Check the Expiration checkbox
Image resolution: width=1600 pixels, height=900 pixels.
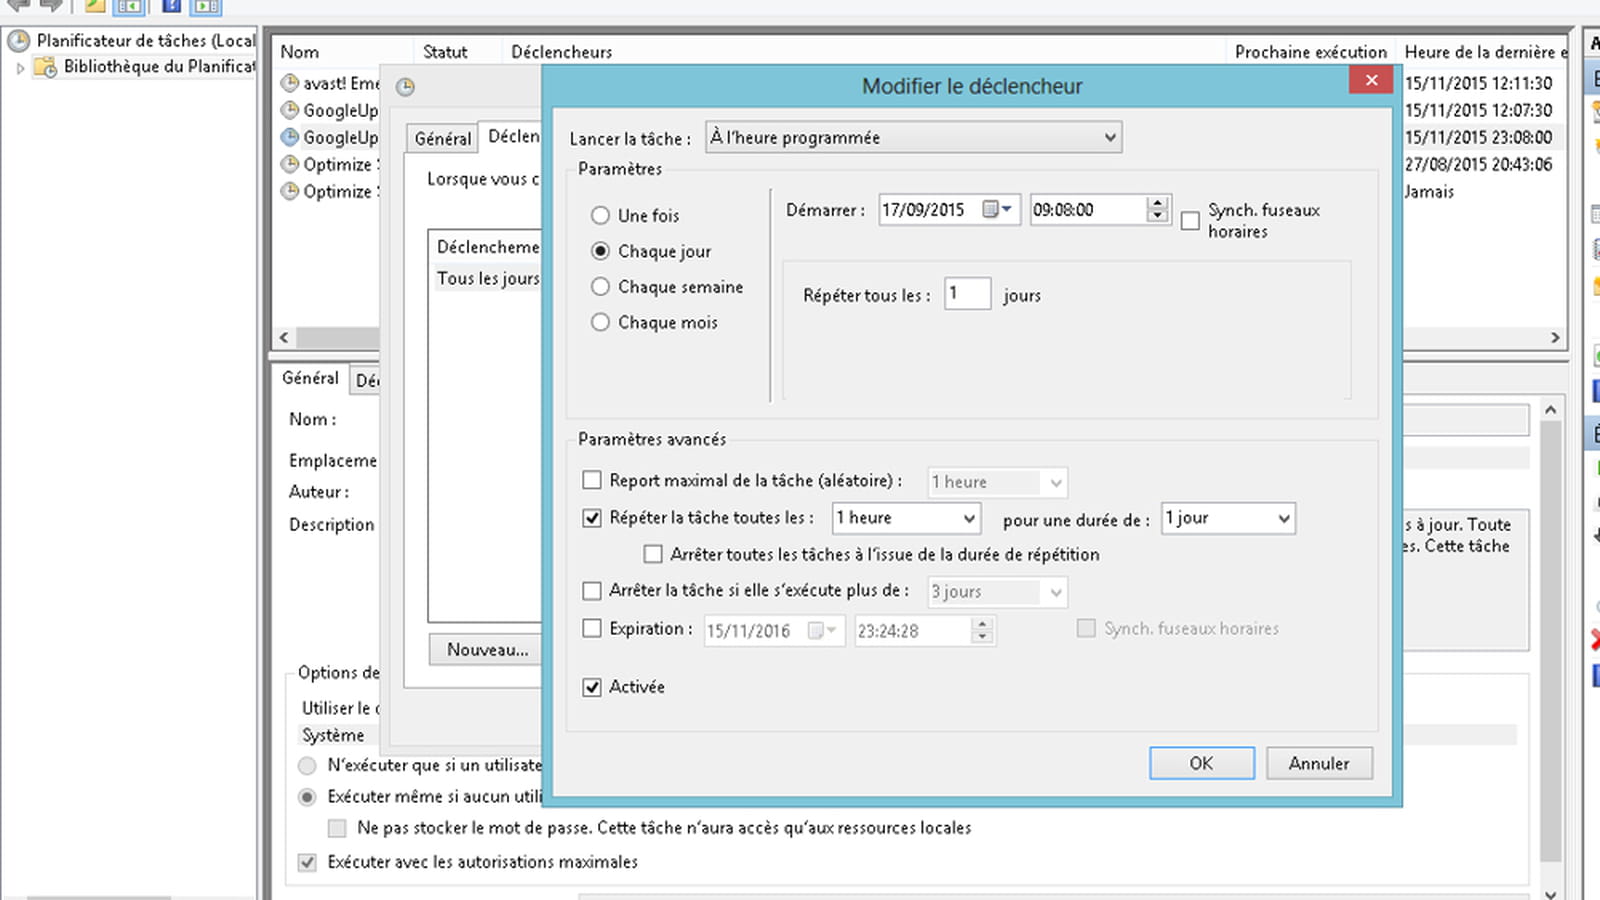(592, 628)
